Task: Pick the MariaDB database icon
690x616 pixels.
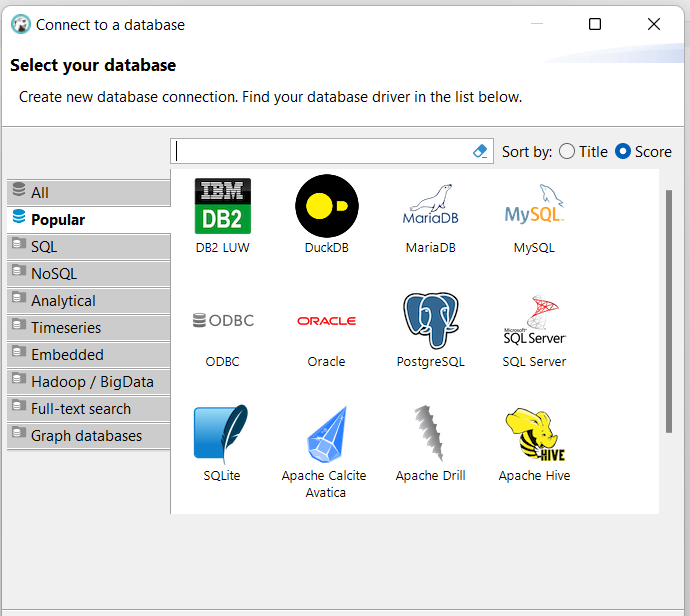Action: point(430,207)
